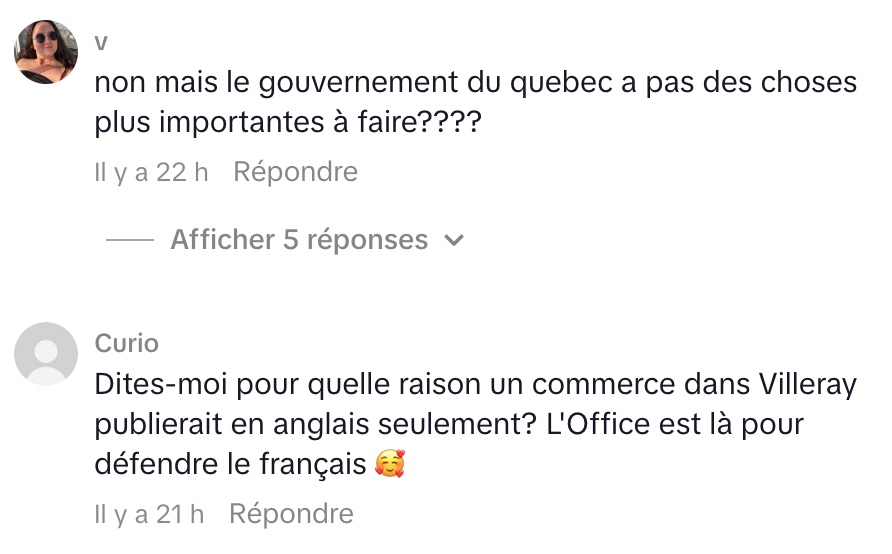Click the "Curio" username
The height and width of the screenshot is (554, 892).
point(127,343)
